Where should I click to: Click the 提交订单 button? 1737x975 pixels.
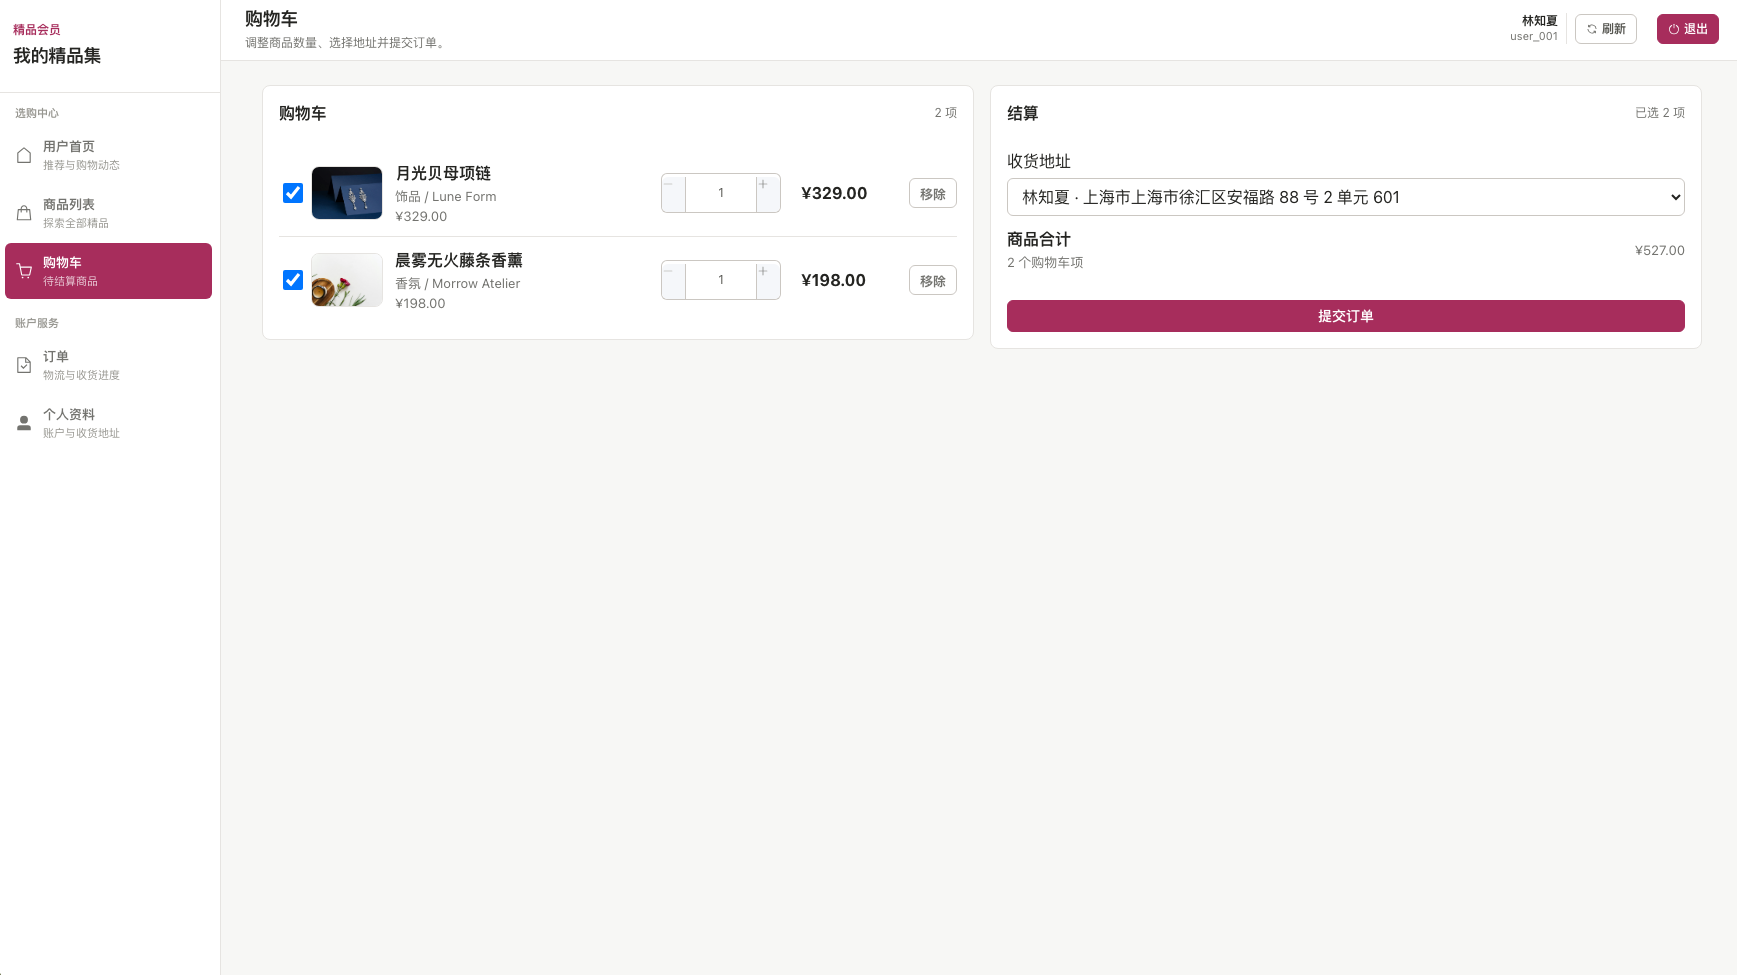pyautogui.click(x=1345, y=316)
